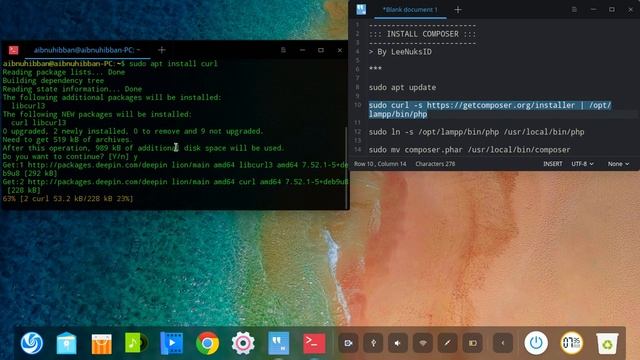Viewport: 640px width, 360px height.
Task: Click the sudo mv composer.phar line
Action: click(x=470, y=150)
